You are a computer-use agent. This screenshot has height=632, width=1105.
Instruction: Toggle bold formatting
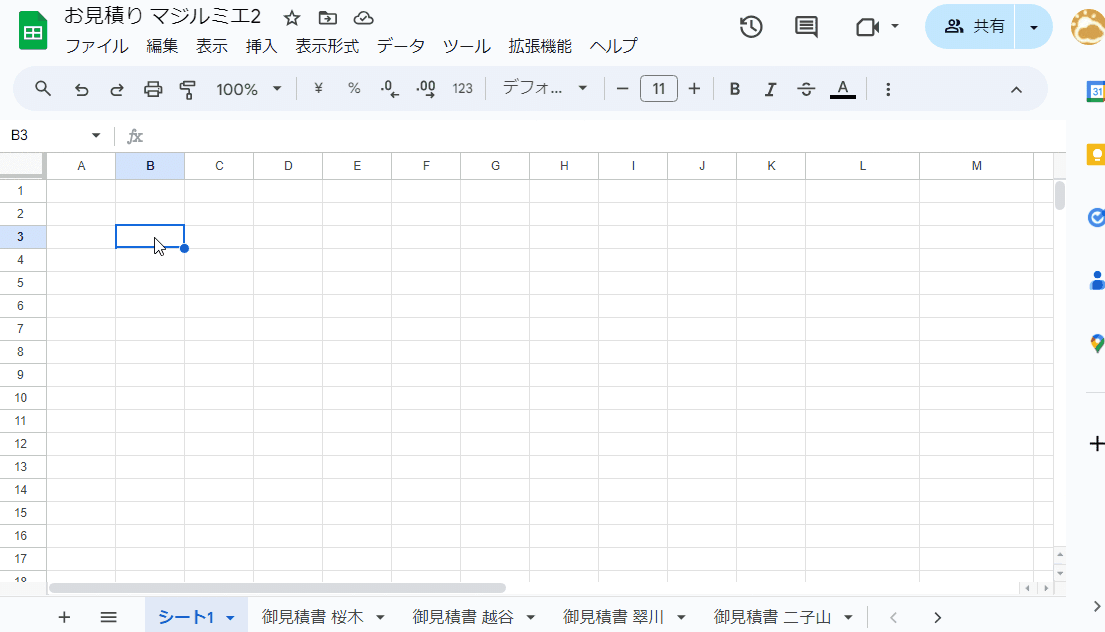734,89
